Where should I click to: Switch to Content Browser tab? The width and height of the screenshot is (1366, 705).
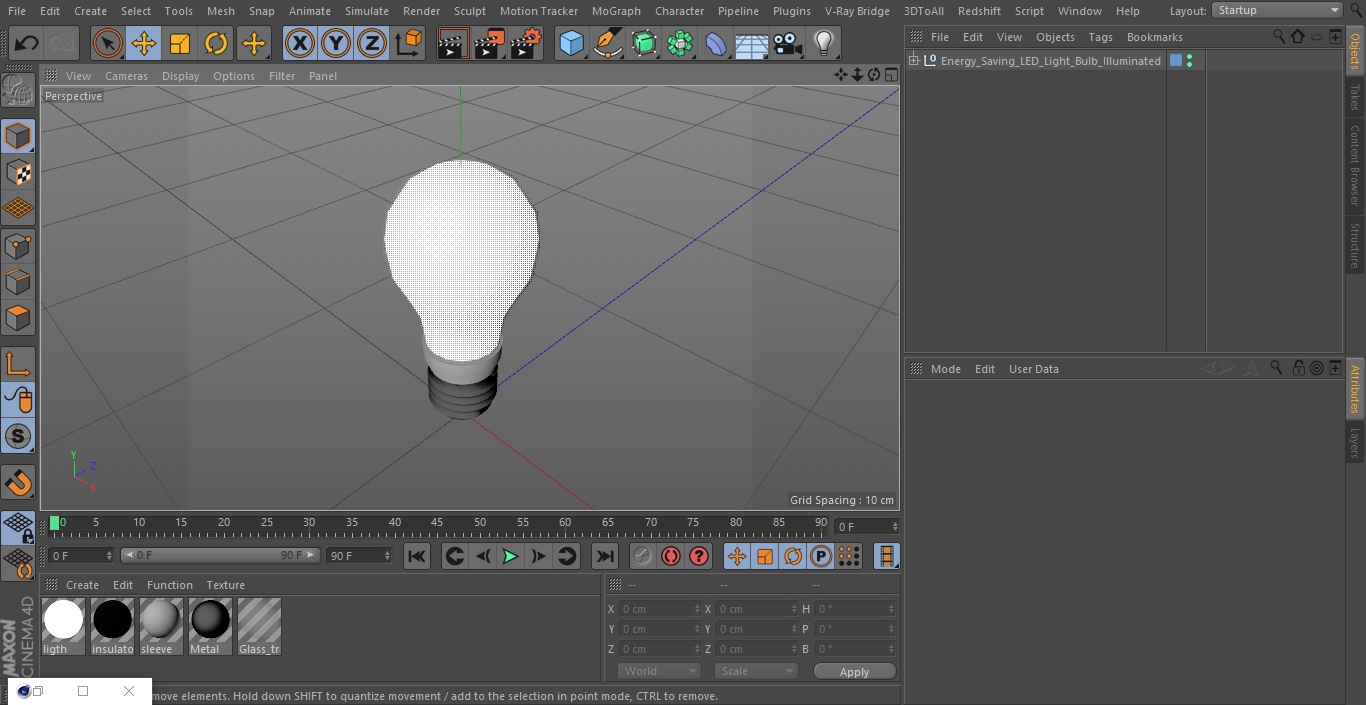(1355, 165)
